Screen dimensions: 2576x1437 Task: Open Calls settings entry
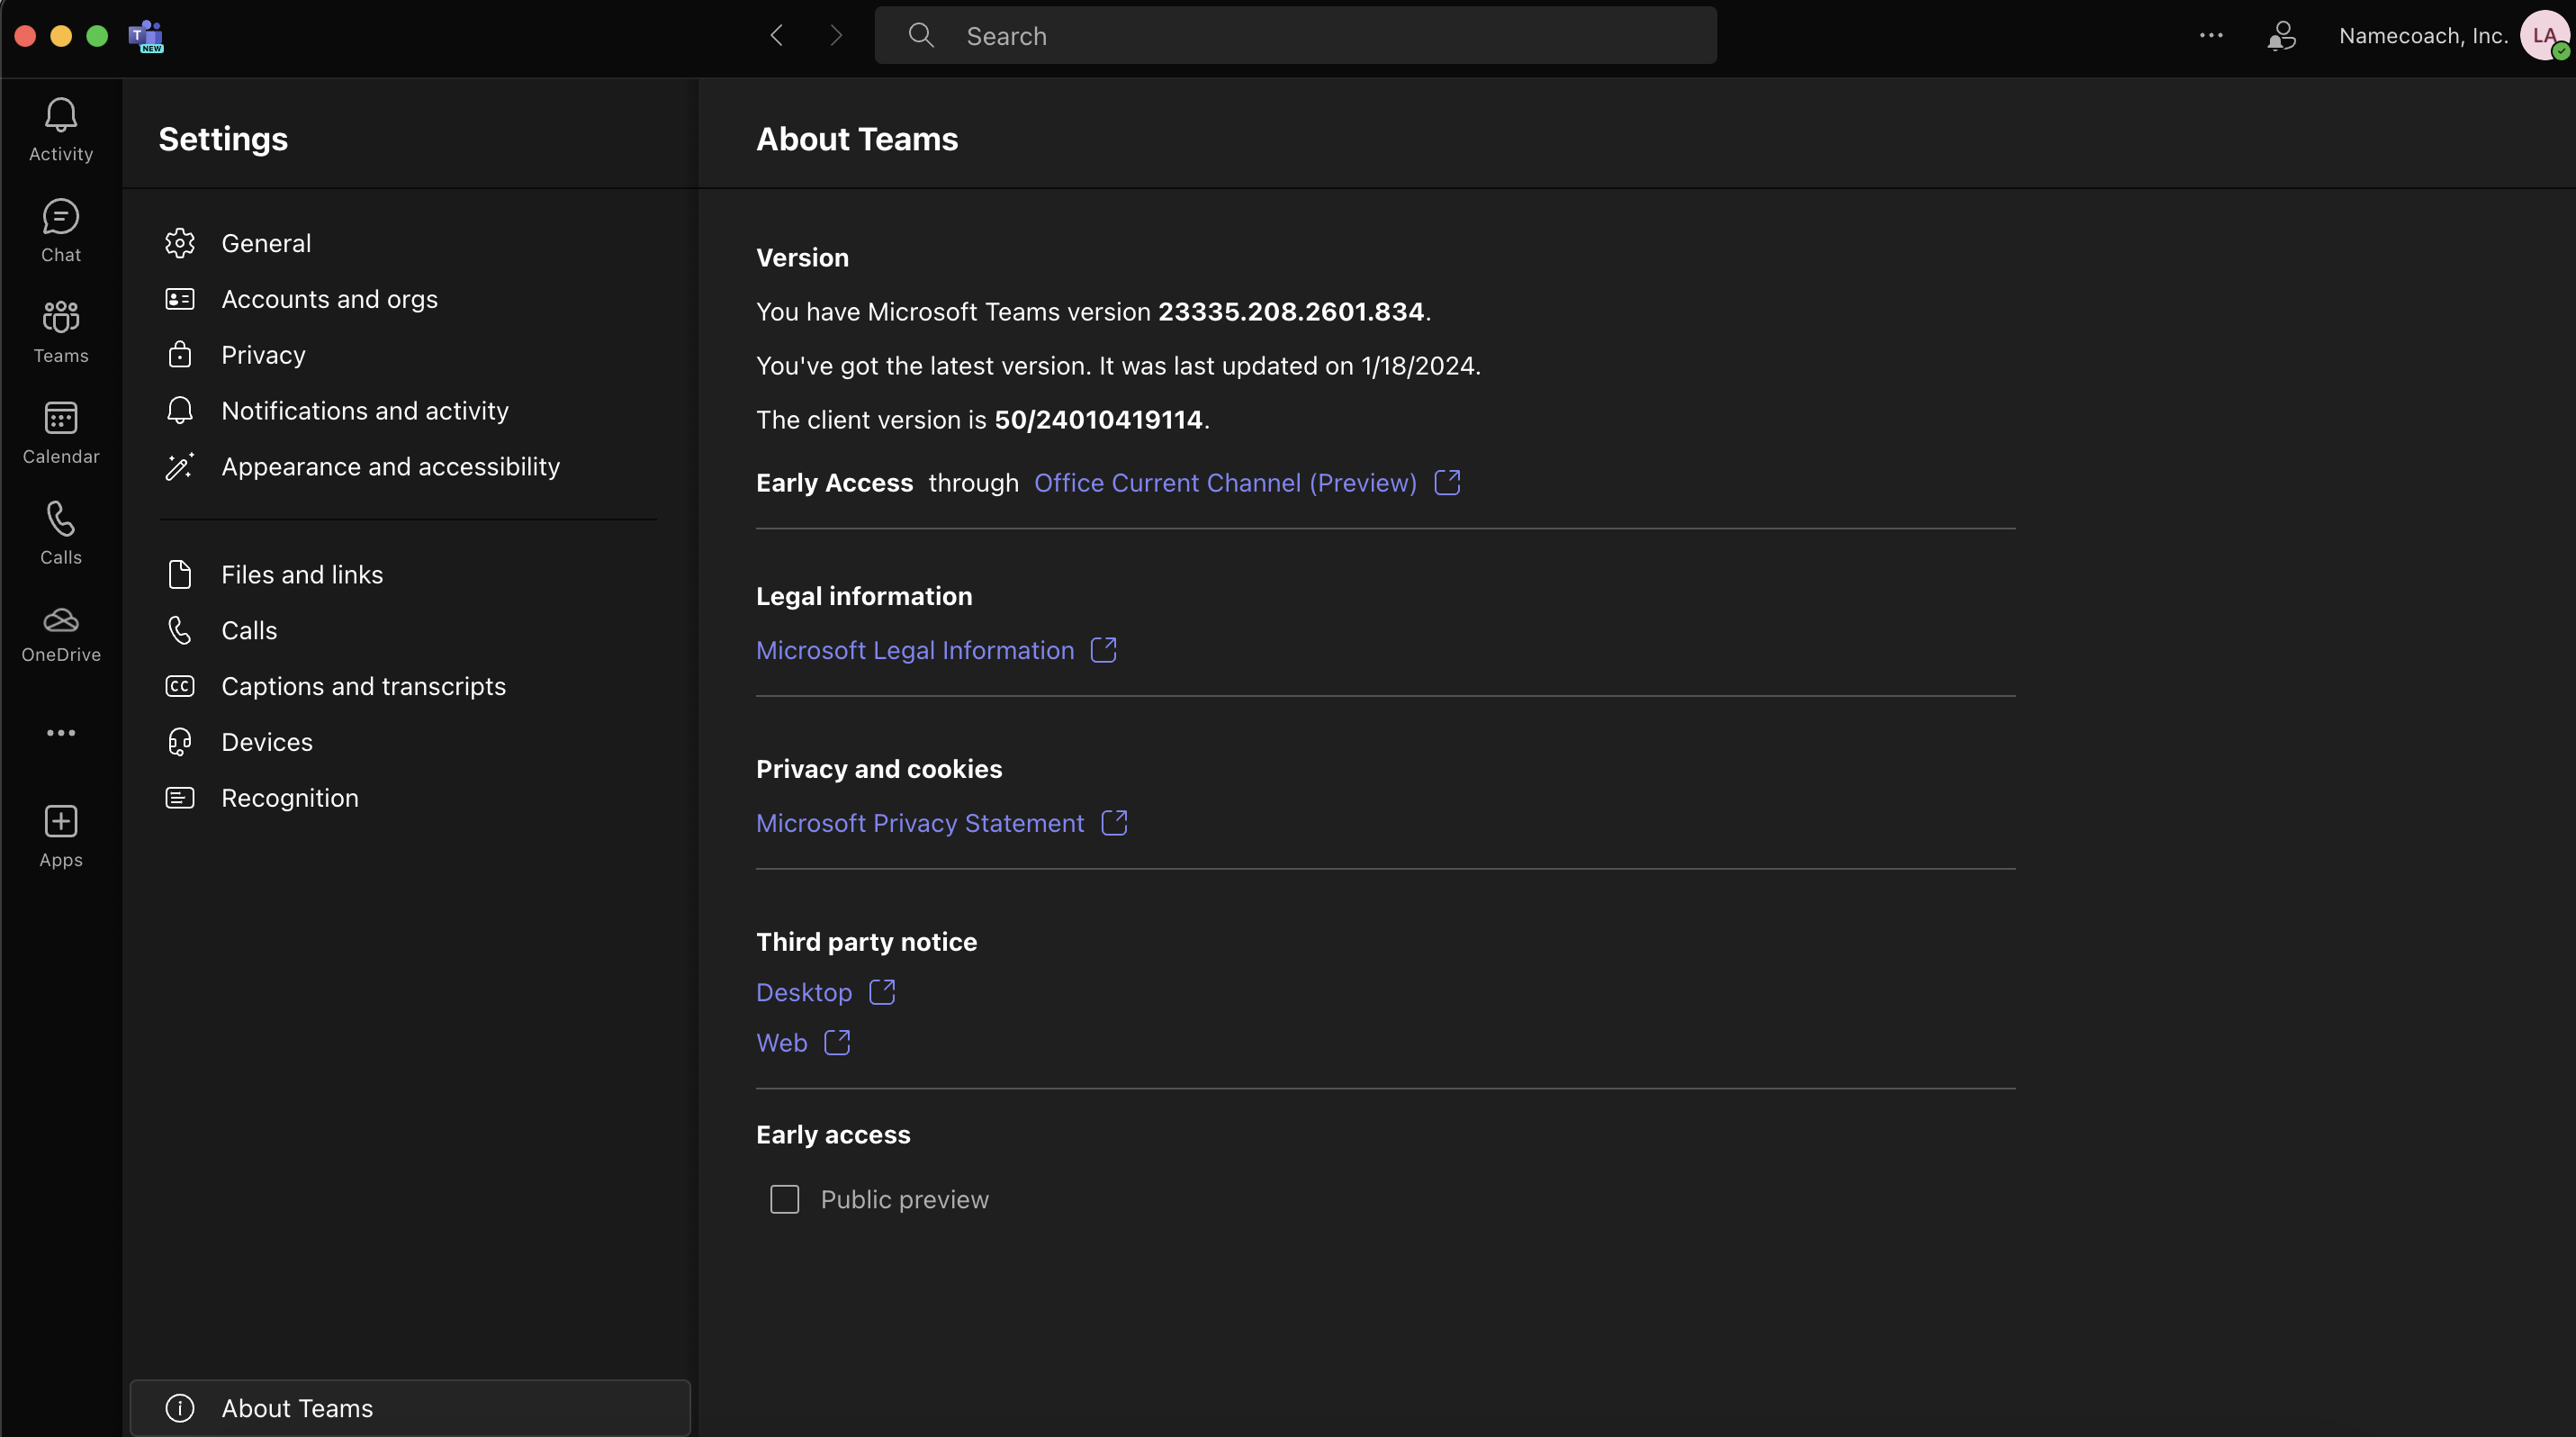(x=409, y=631)
